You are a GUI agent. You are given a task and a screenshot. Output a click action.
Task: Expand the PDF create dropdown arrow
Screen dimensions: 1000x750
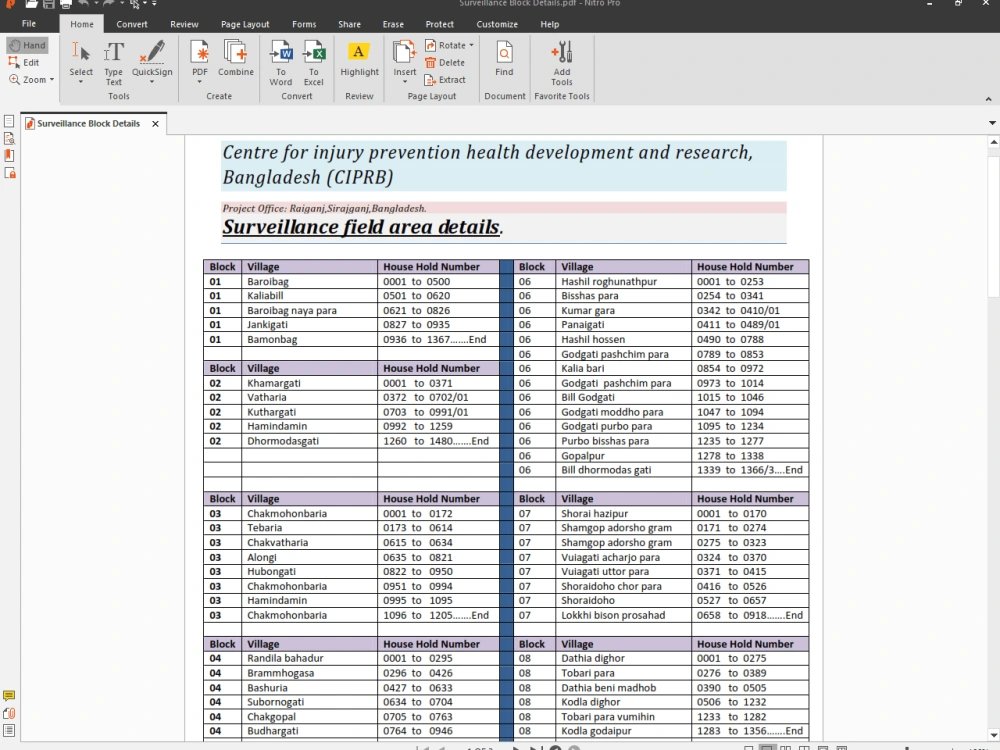pos(200,82)
